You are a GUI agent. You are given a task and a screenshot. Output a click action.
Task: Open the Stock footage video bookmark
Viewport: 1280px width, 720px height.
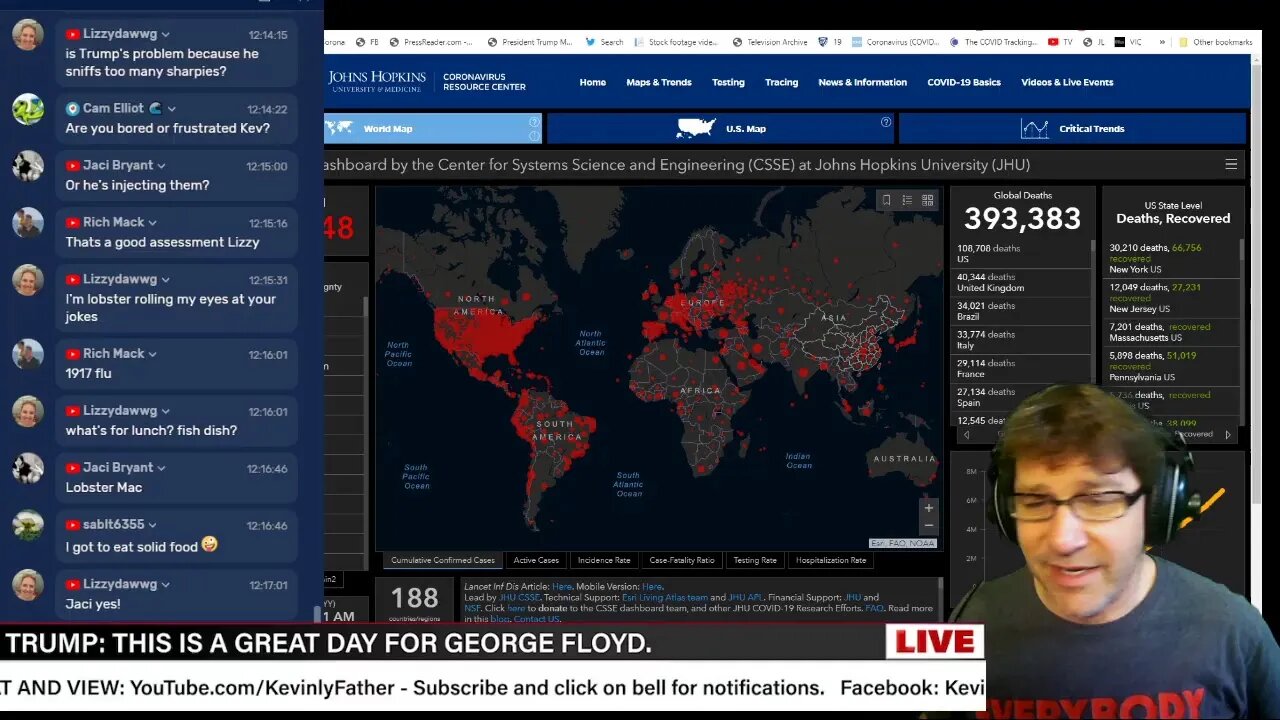pyautogui.click(x=676, y=42)
